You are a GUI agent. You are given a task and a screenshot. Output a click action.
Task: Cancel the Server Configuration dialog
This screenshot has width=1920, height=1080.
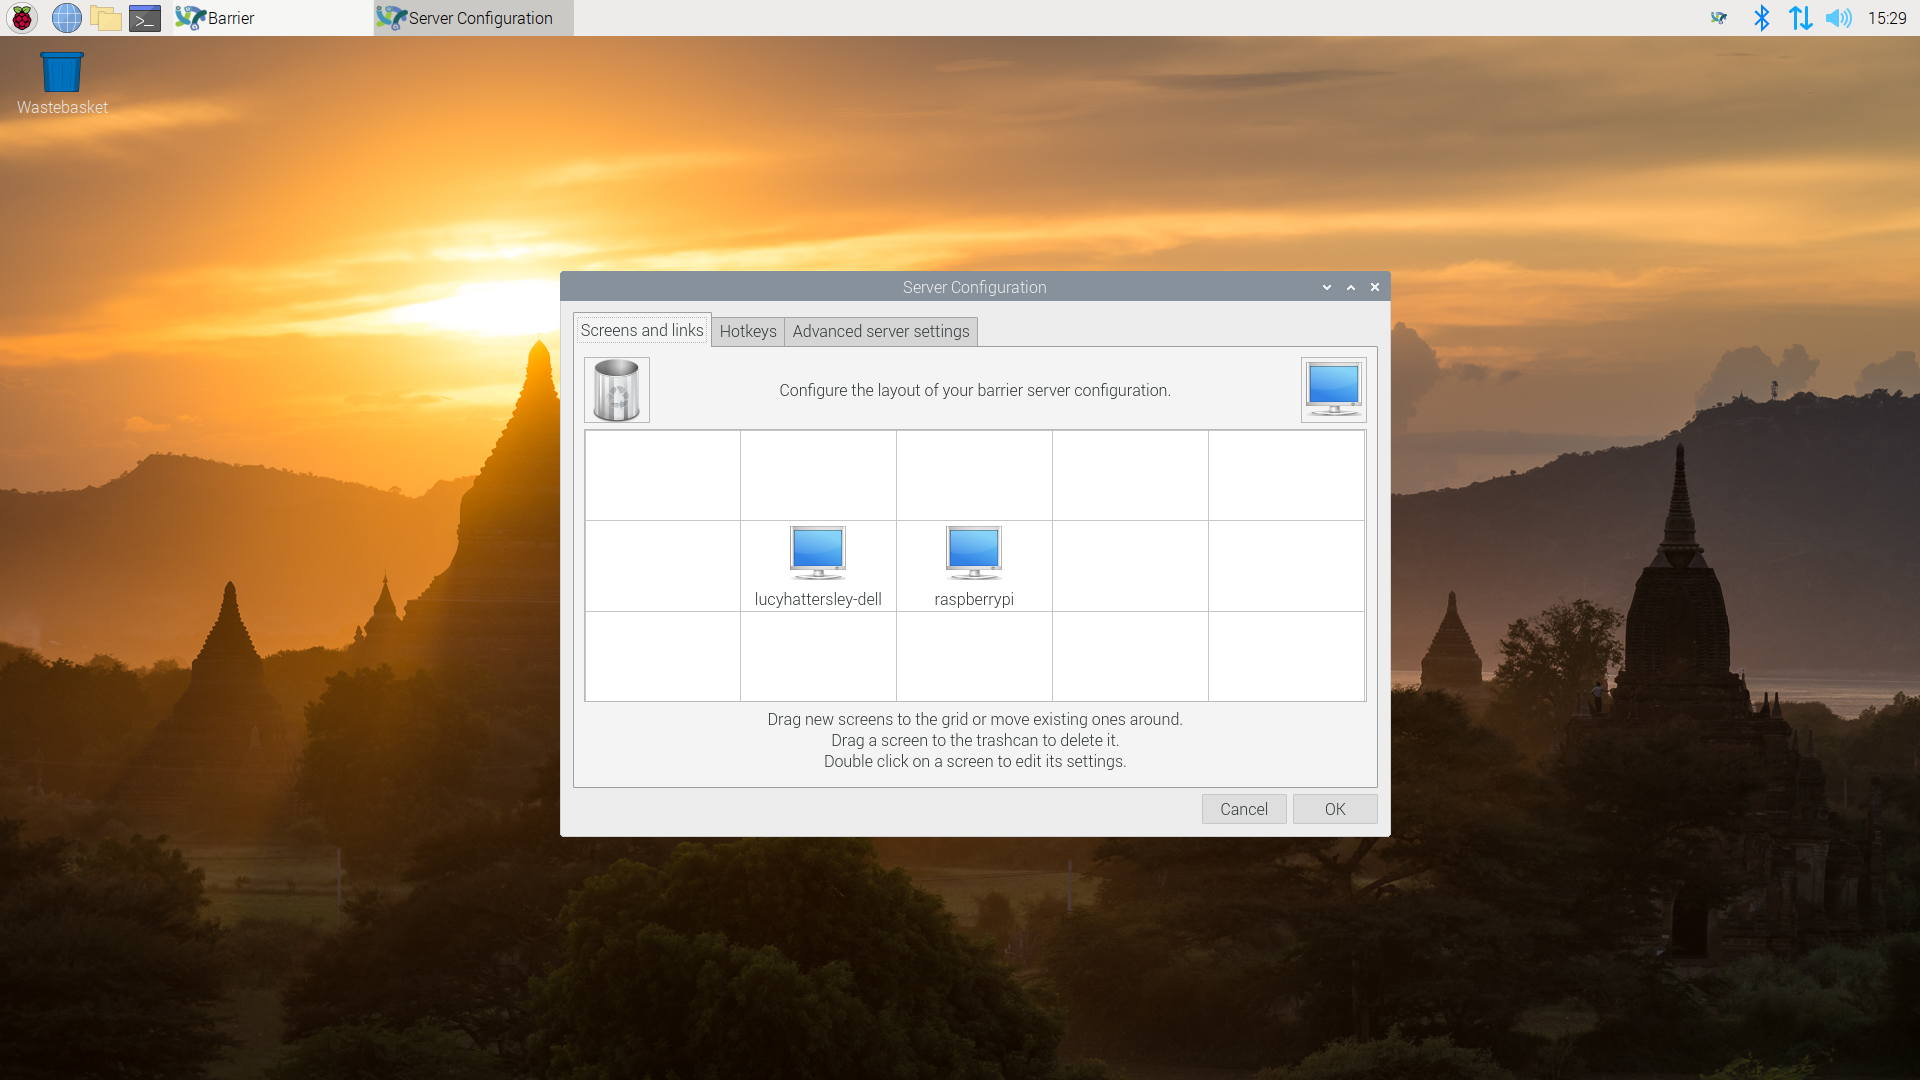[x=1243, y=808]
